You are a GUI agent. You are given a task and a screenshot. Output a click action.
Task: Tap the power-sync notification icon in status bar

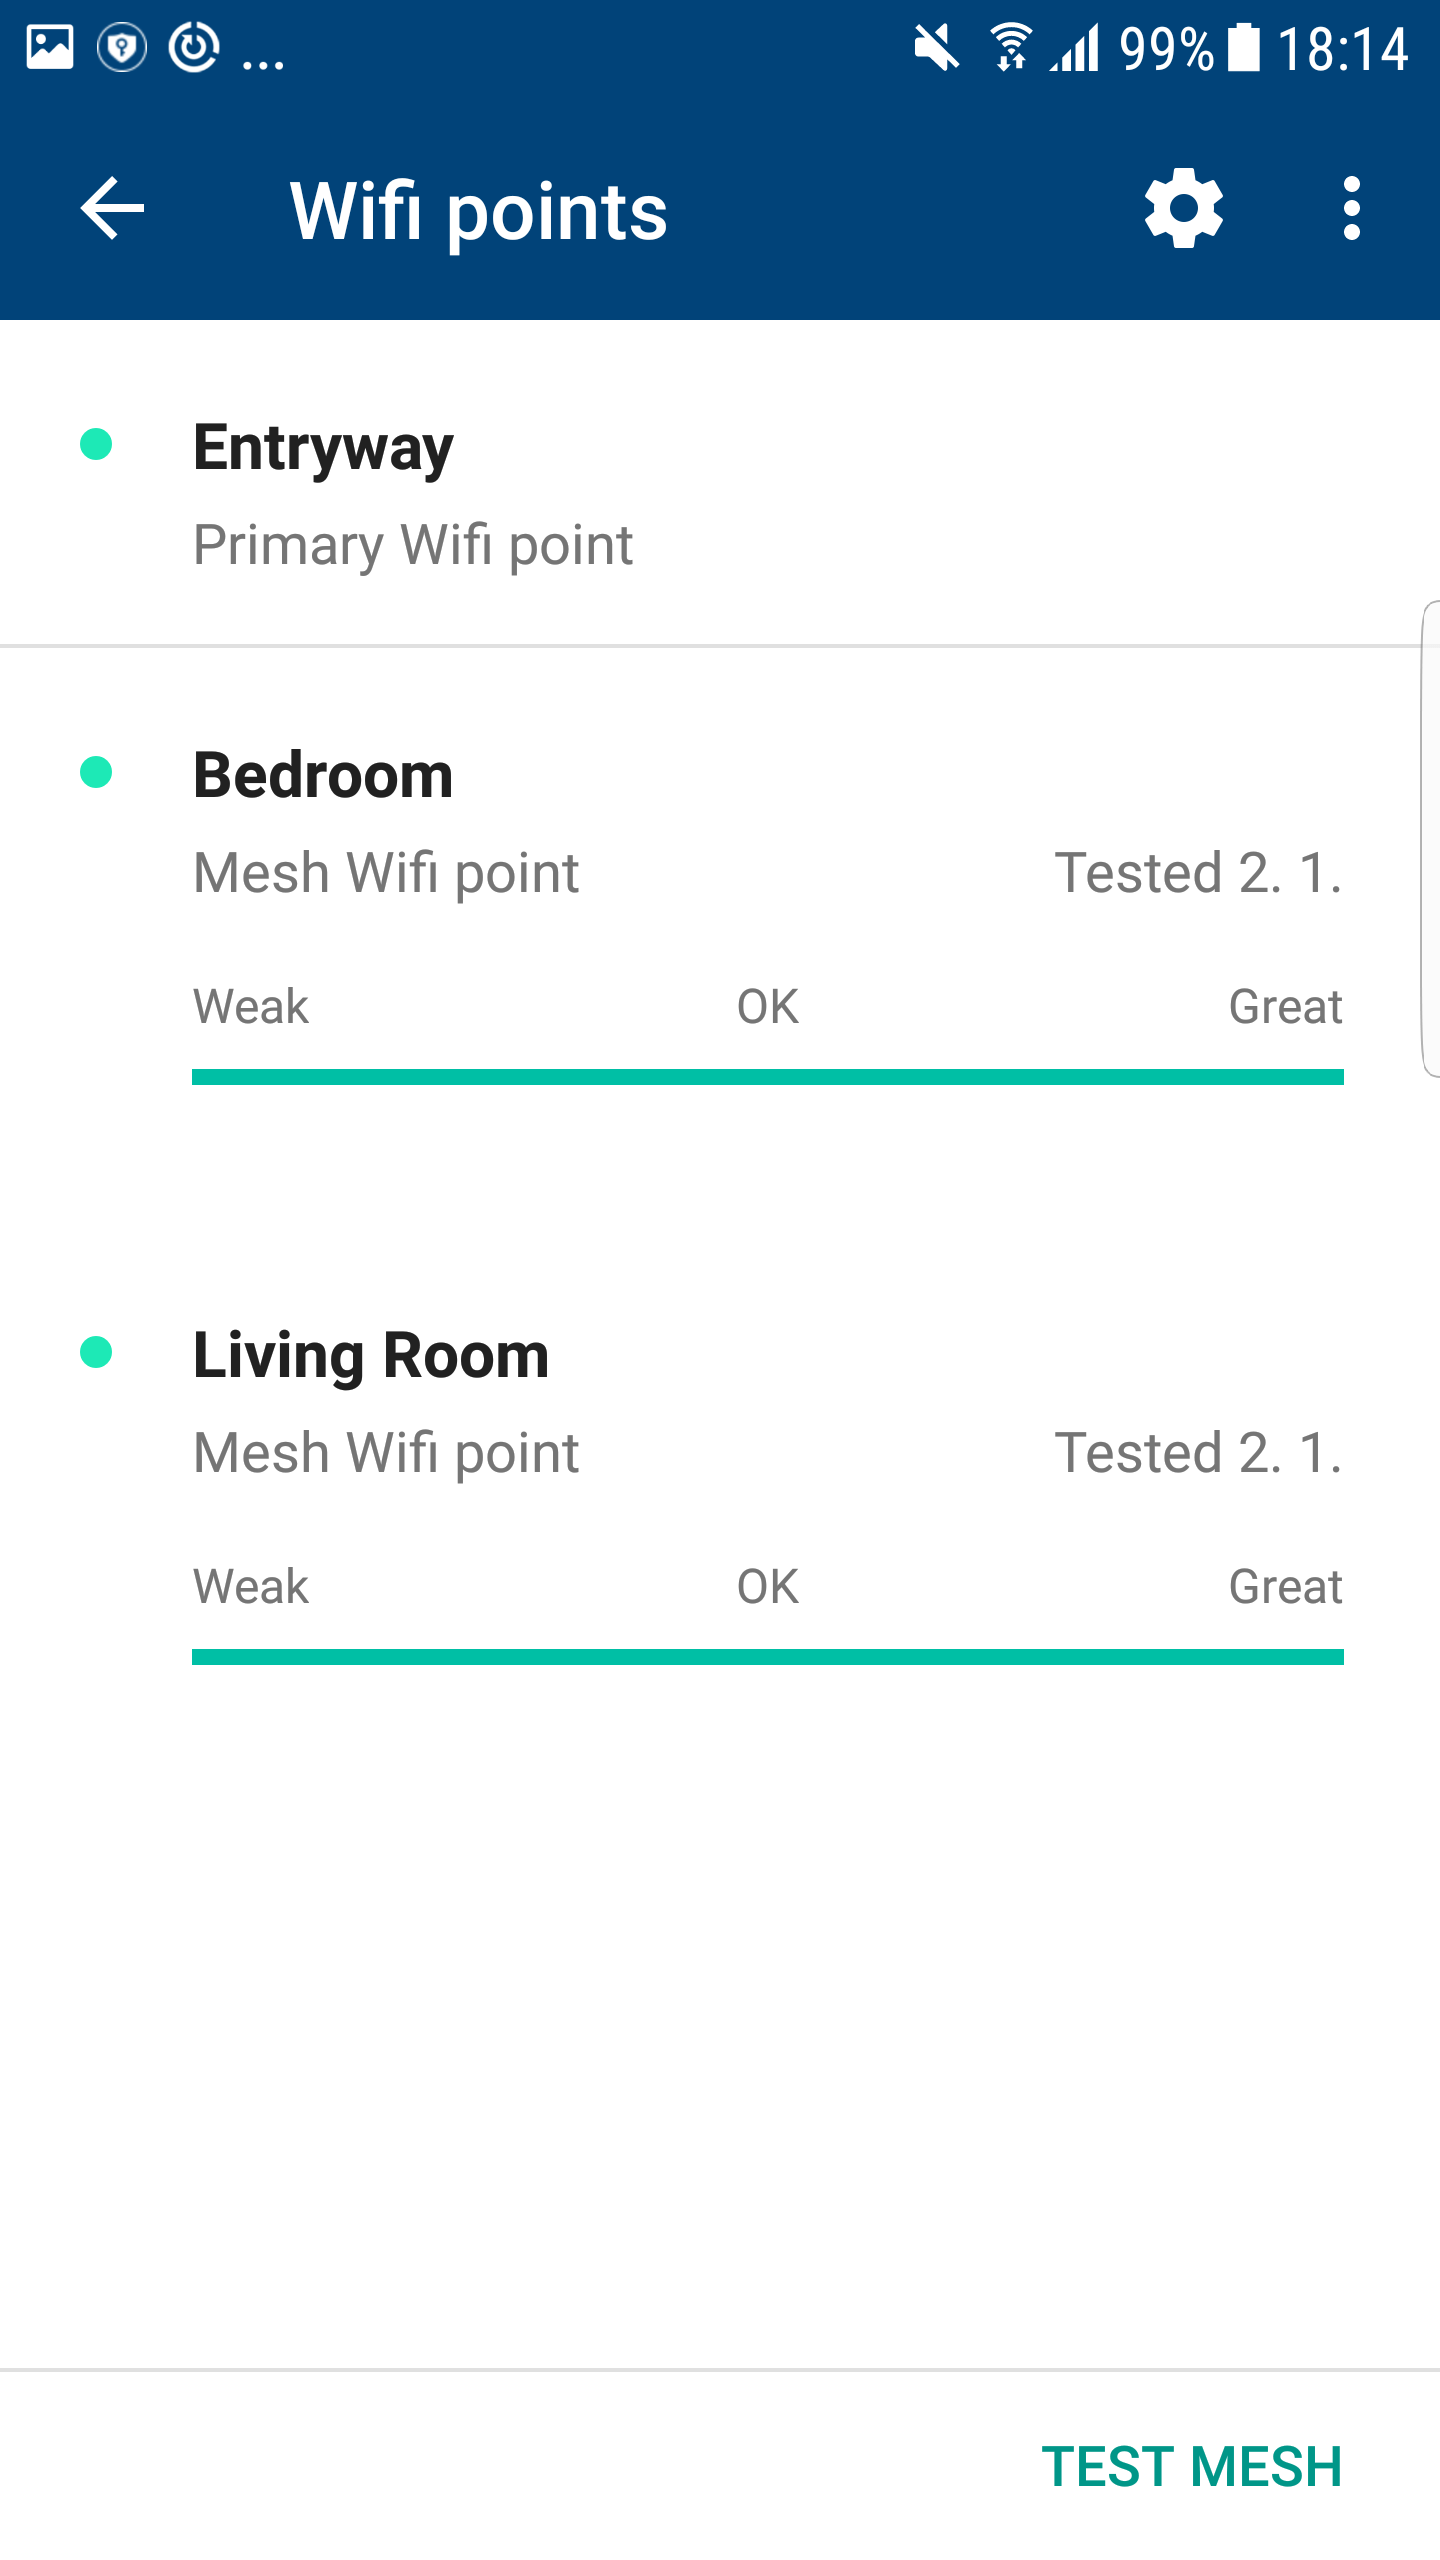pos(194,47)
